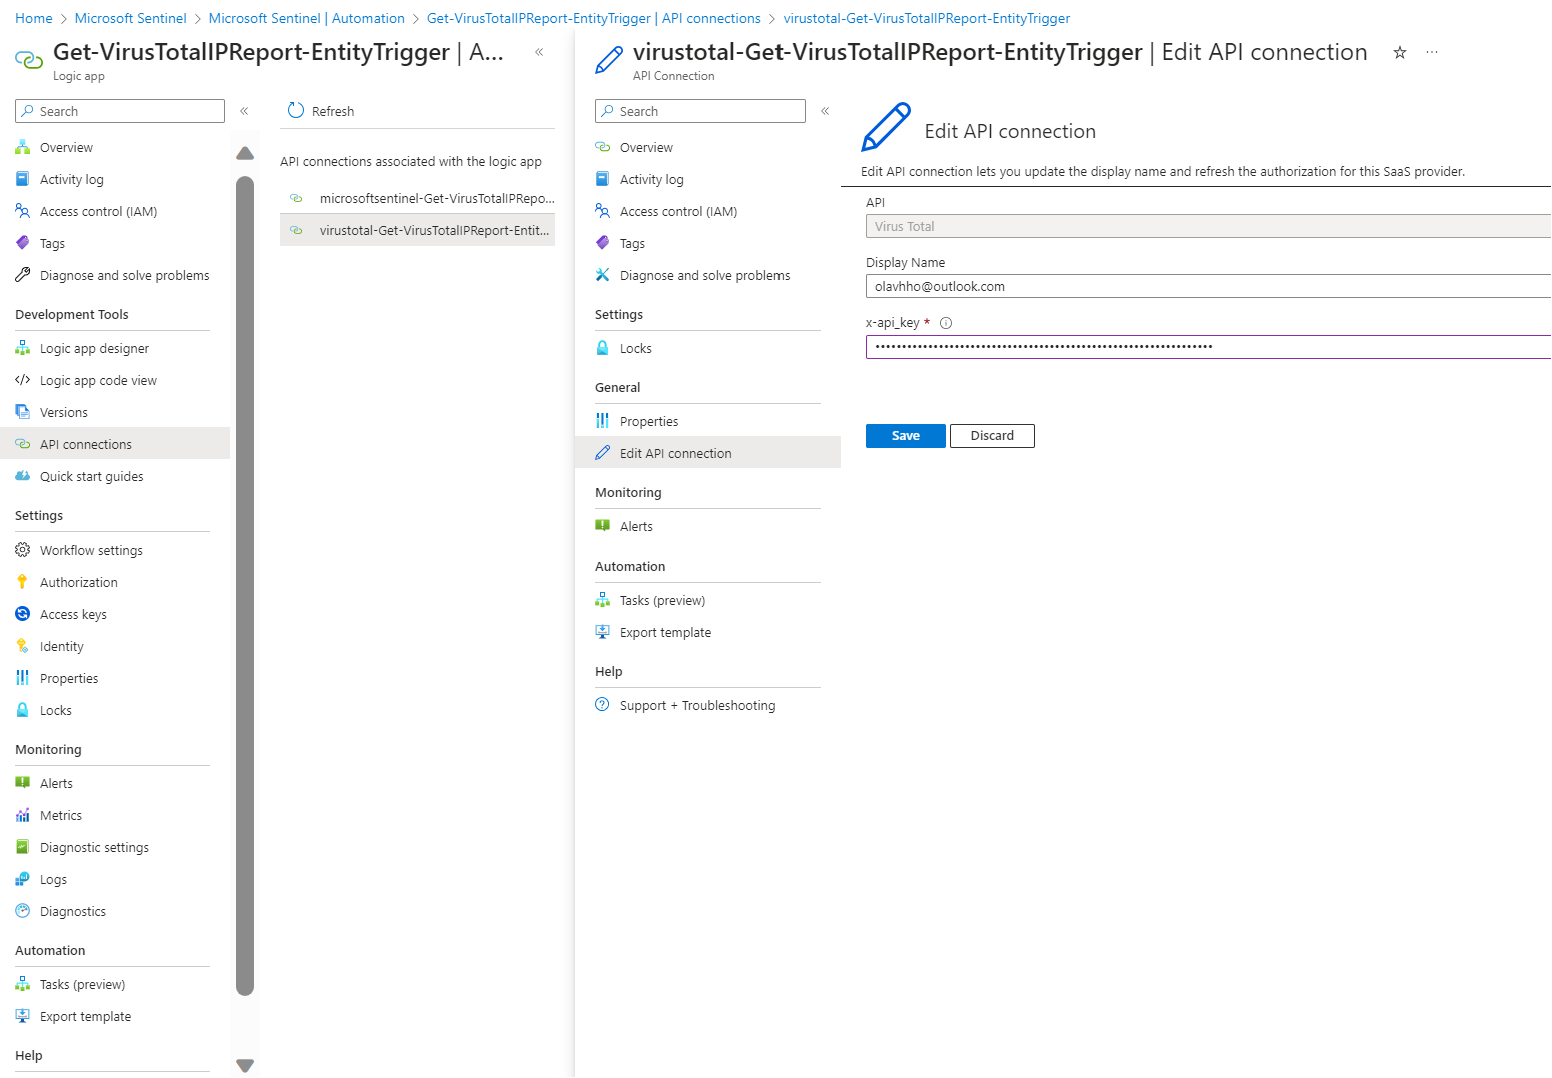Click the scrollbar down arrow
Image resolution: width=1552 pixels, height=1078 pixels.
(x=245, y=1065)
